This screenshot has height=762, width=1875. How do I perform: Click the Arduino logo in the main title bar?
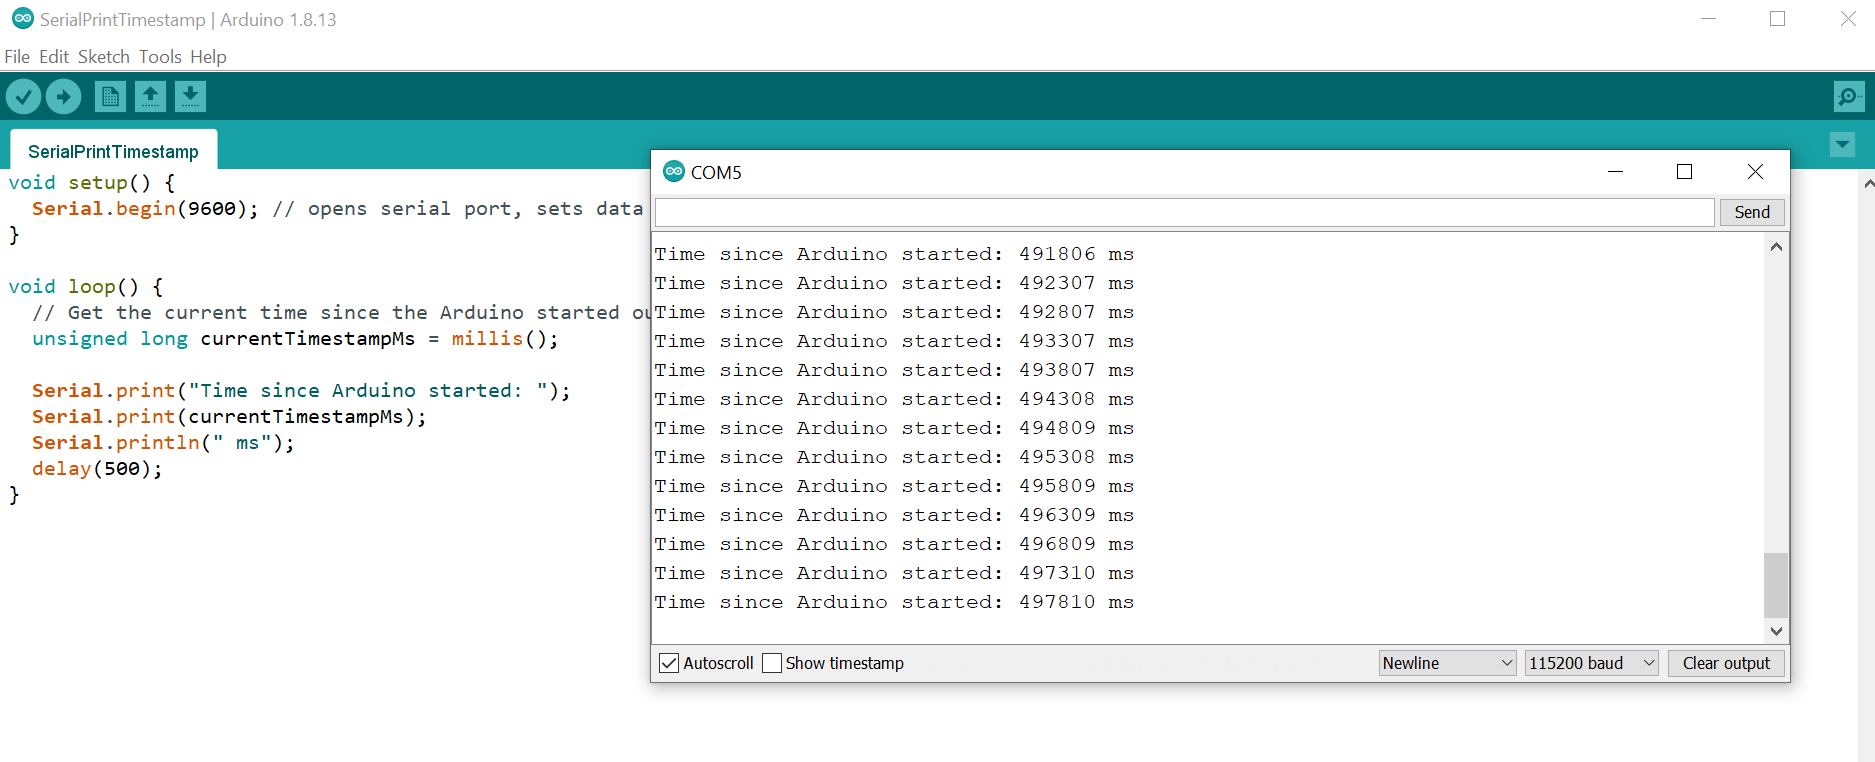click(22, 19)
